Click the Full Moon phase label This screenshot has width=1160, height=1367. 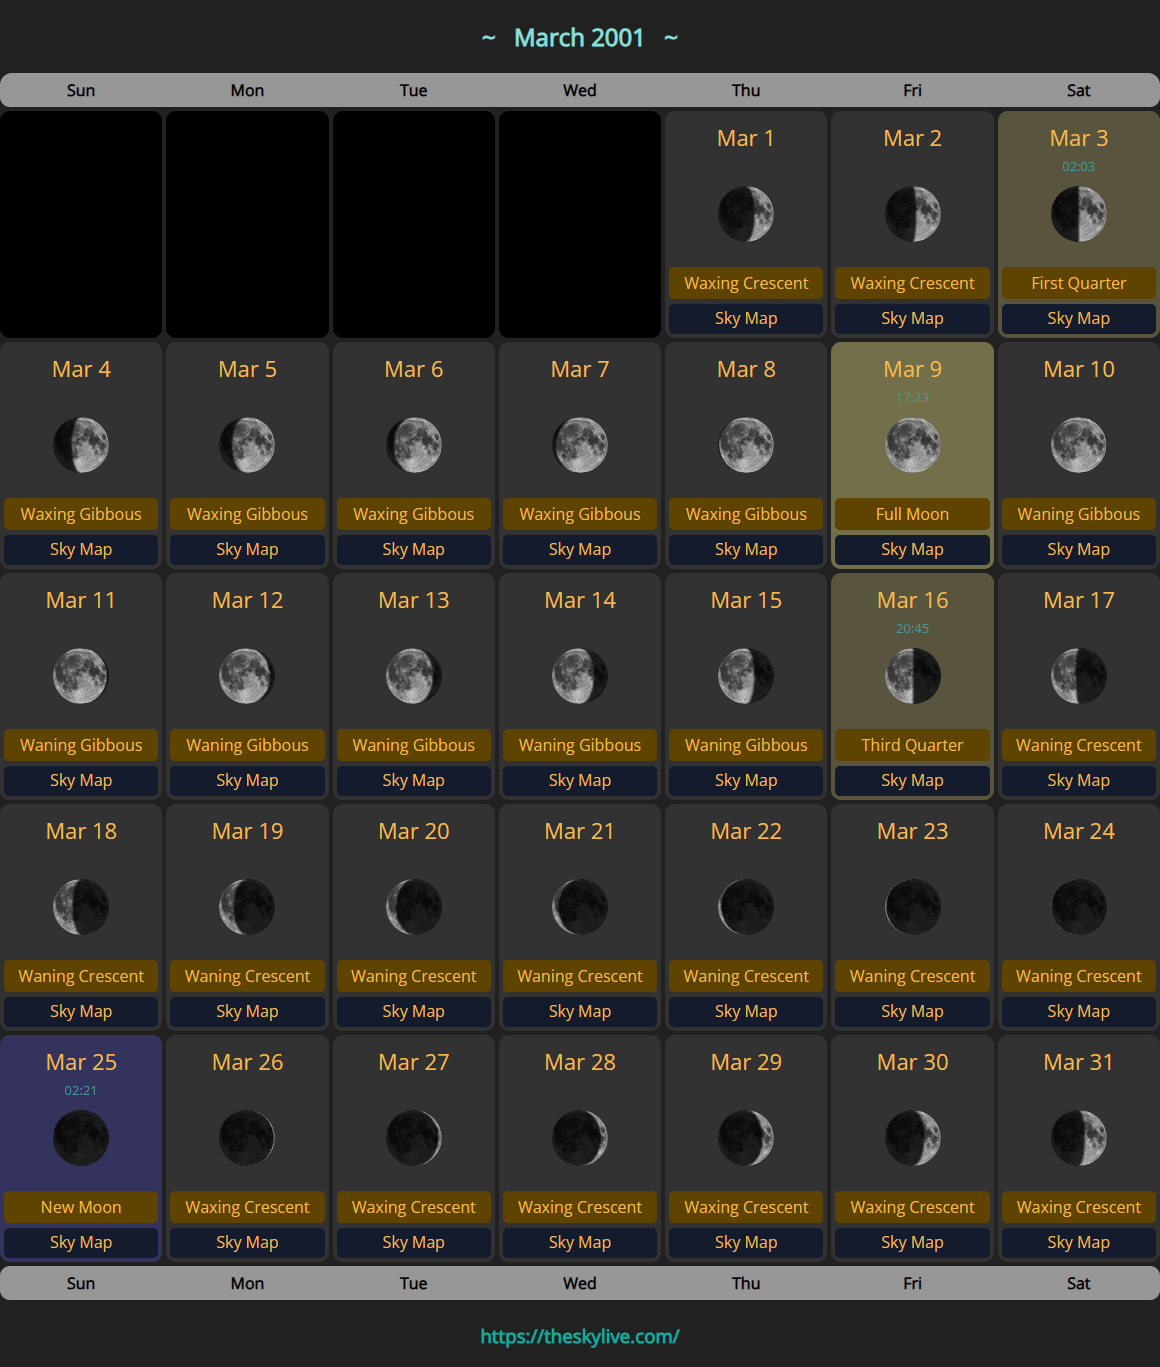click(x=912, y=514)
